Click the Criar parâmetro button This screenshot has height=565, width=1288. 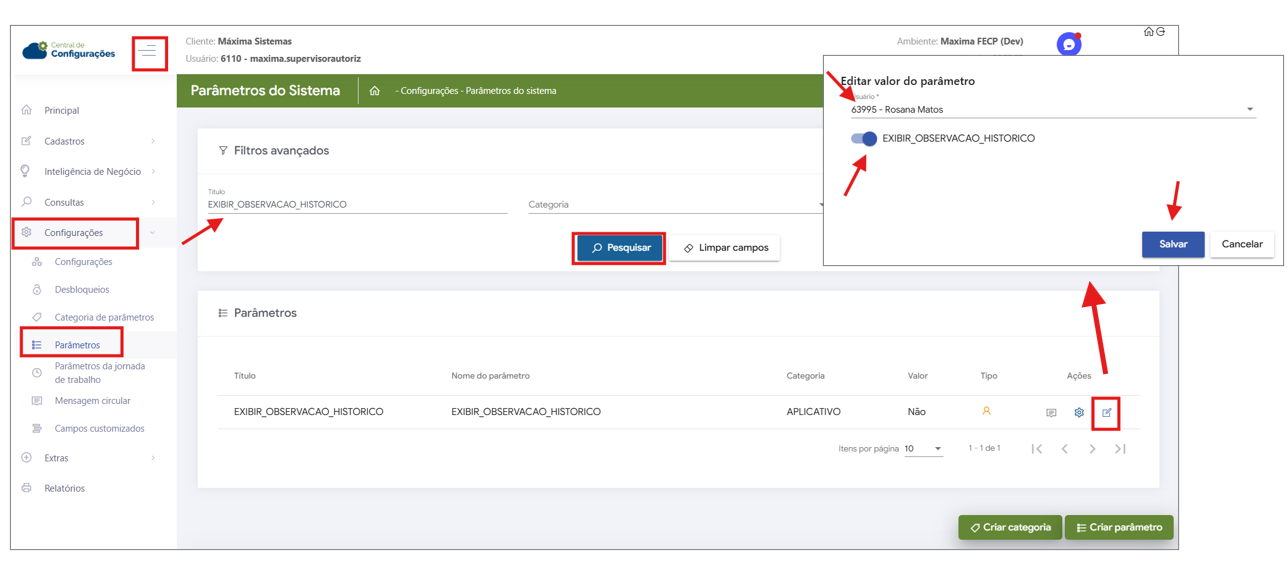1118,527
